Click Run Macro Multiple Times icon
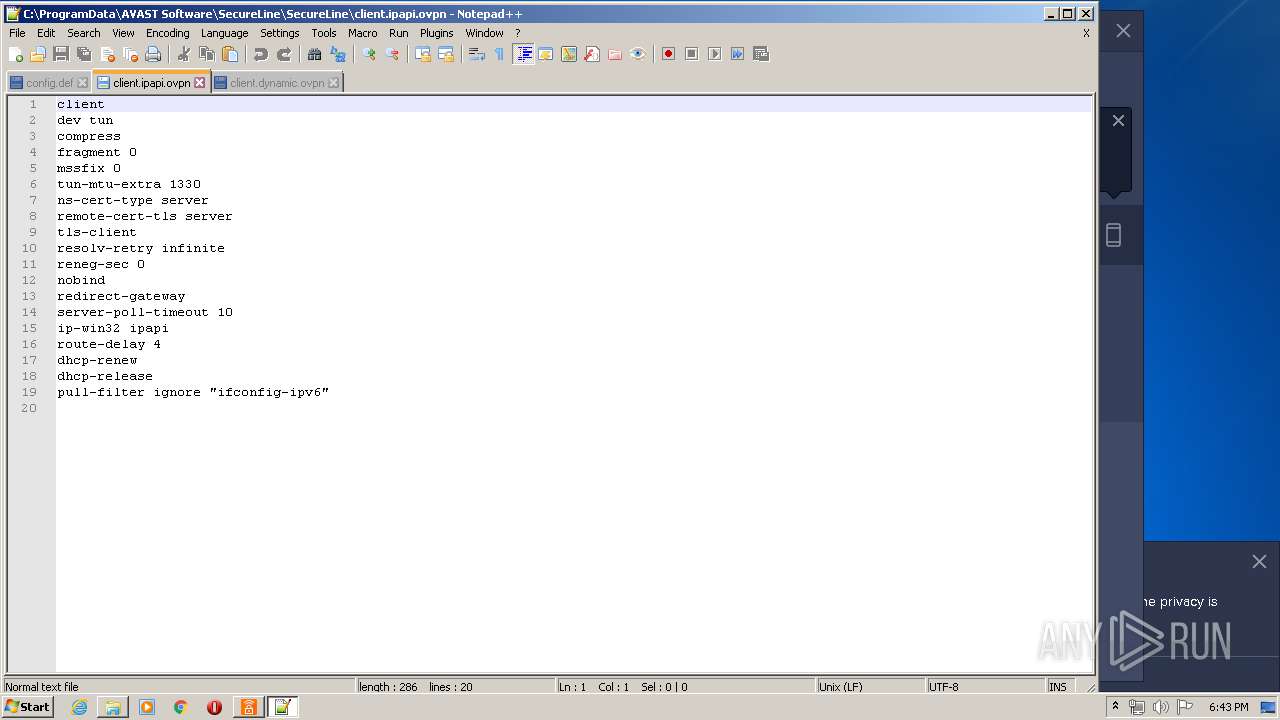1280x720 pixels. [737, 54]
